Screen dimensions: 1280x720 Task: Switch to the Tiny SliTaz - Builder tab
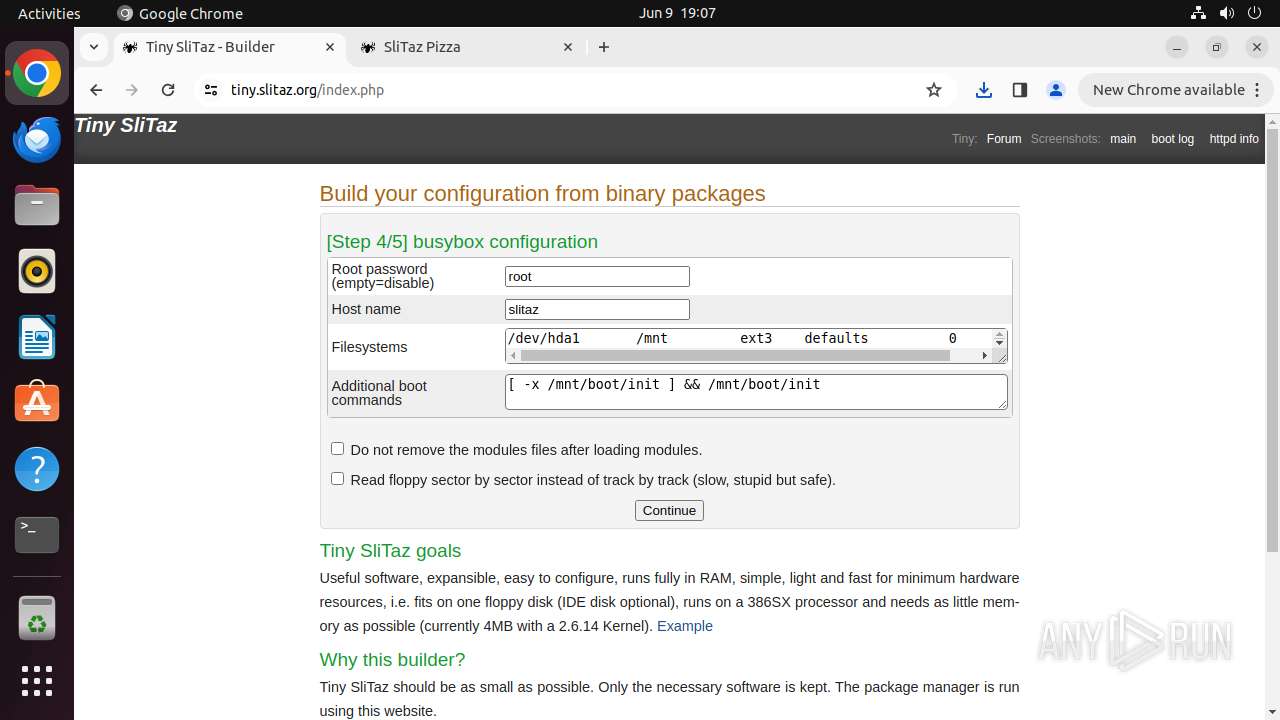(229, 47)
